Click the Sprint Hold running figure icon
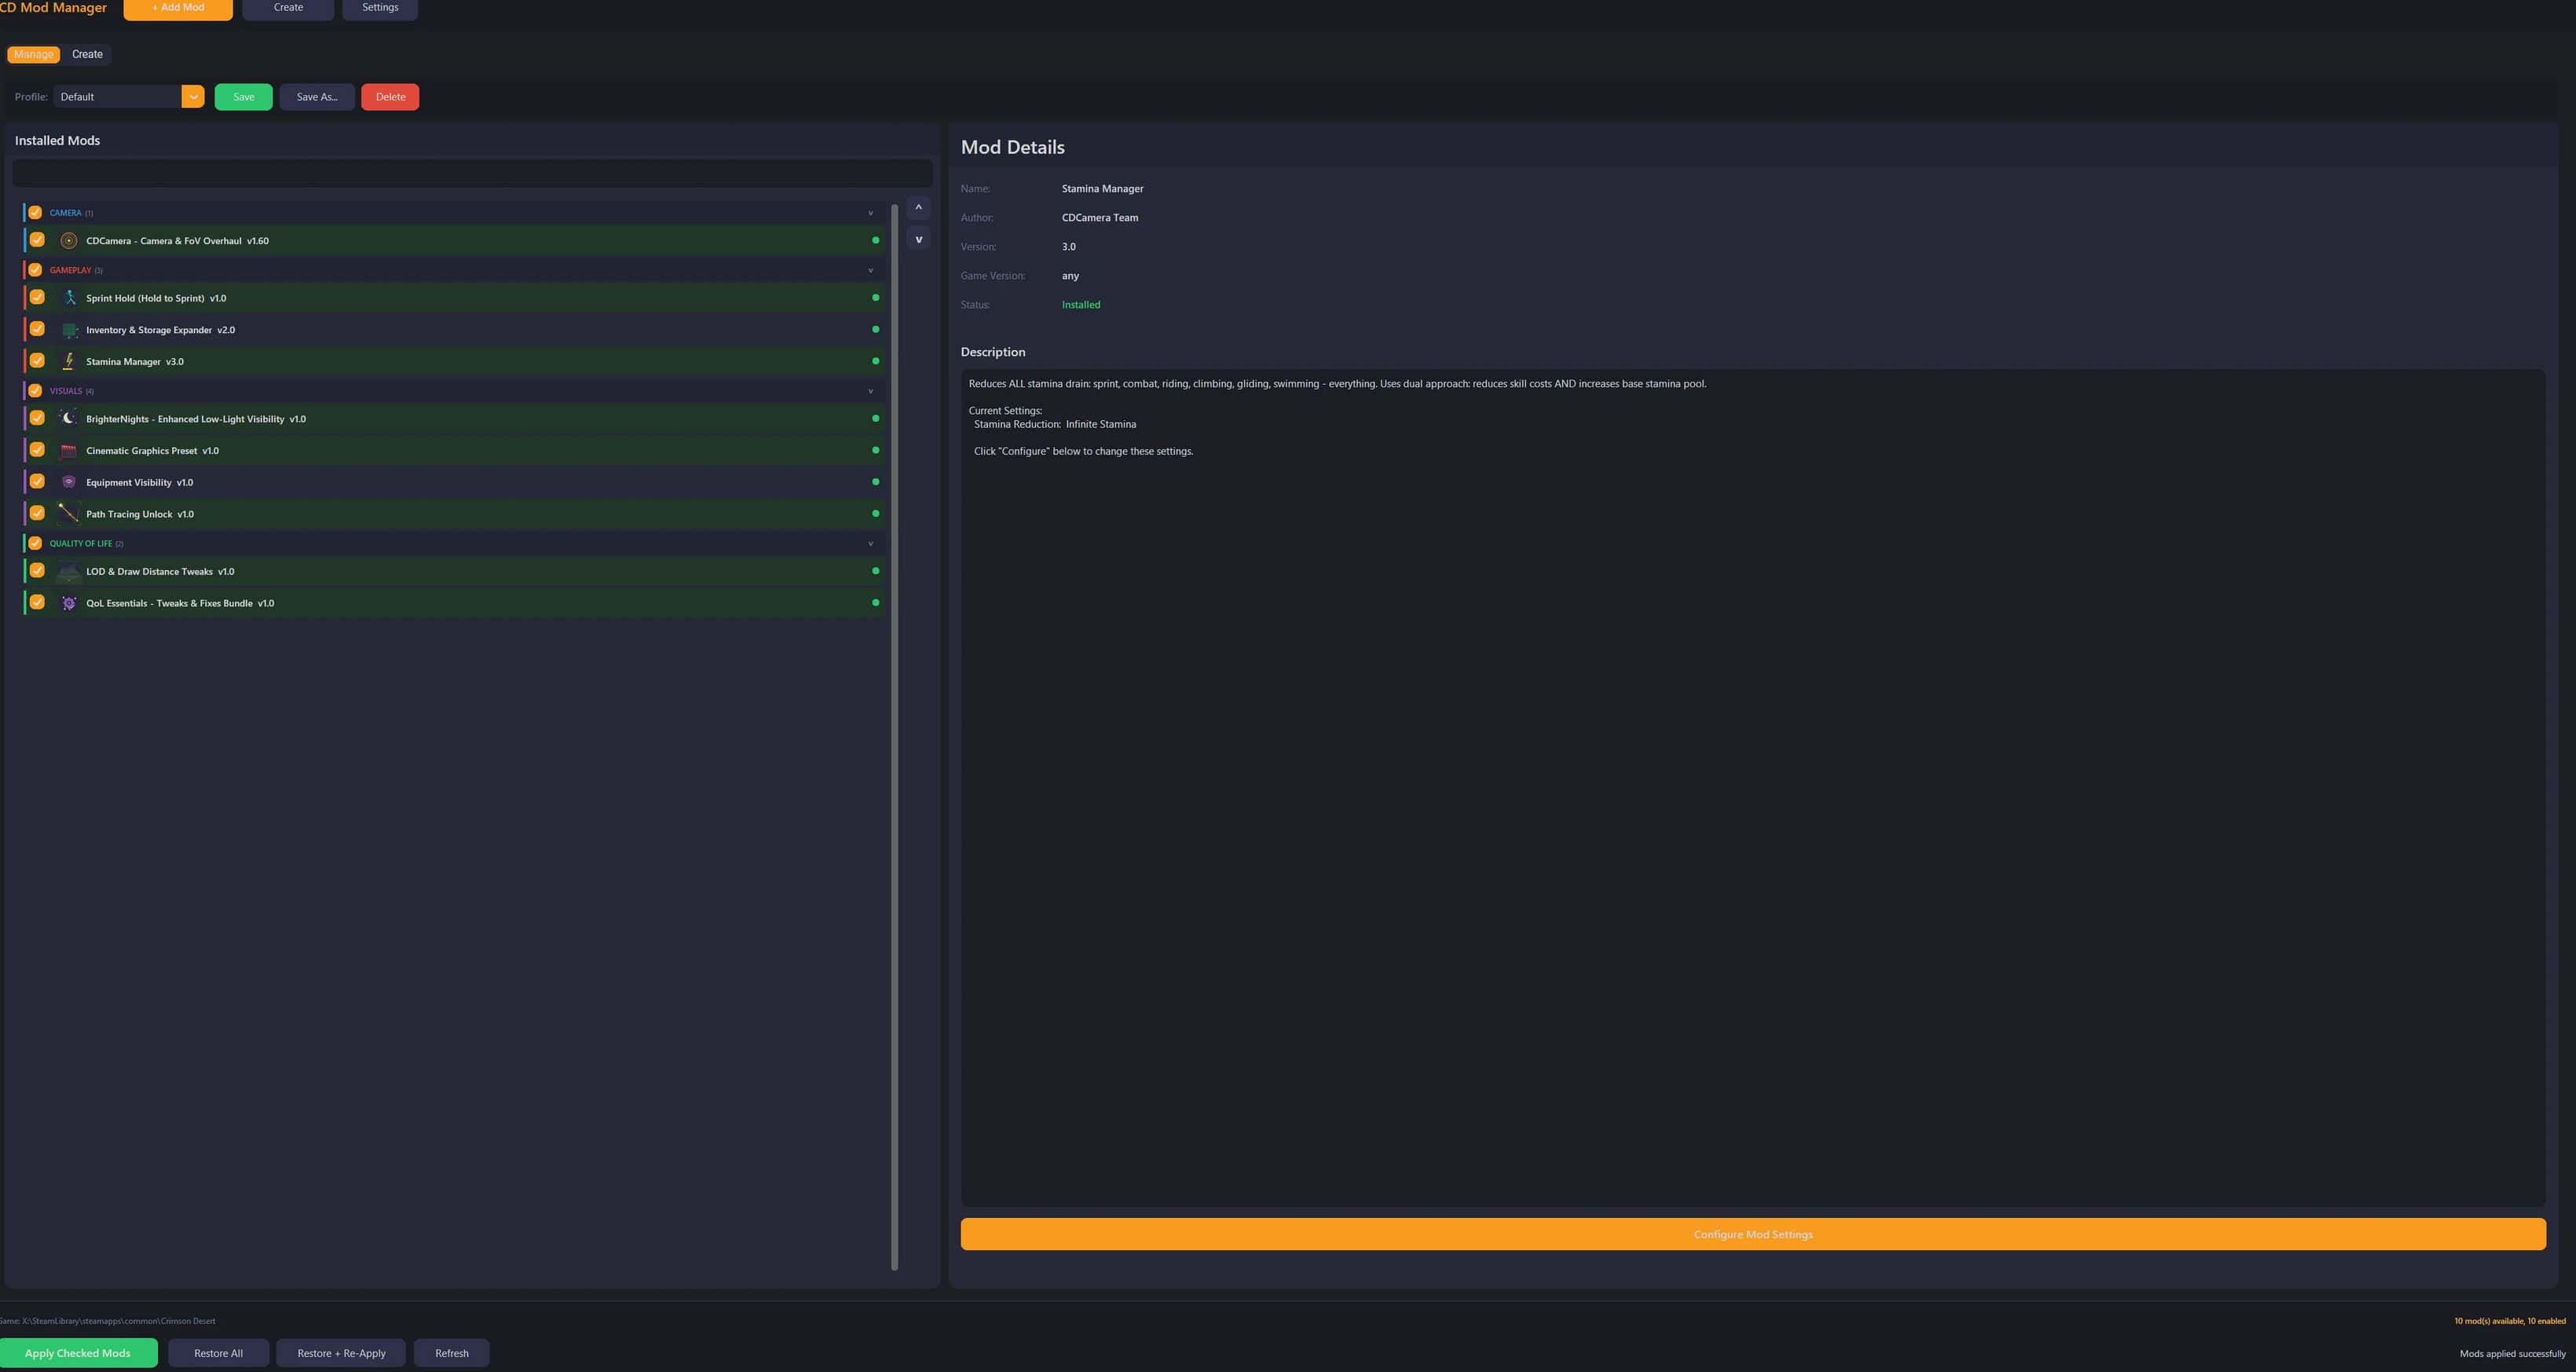Viewport: 2576px width, 1372px height. point(68,298)
